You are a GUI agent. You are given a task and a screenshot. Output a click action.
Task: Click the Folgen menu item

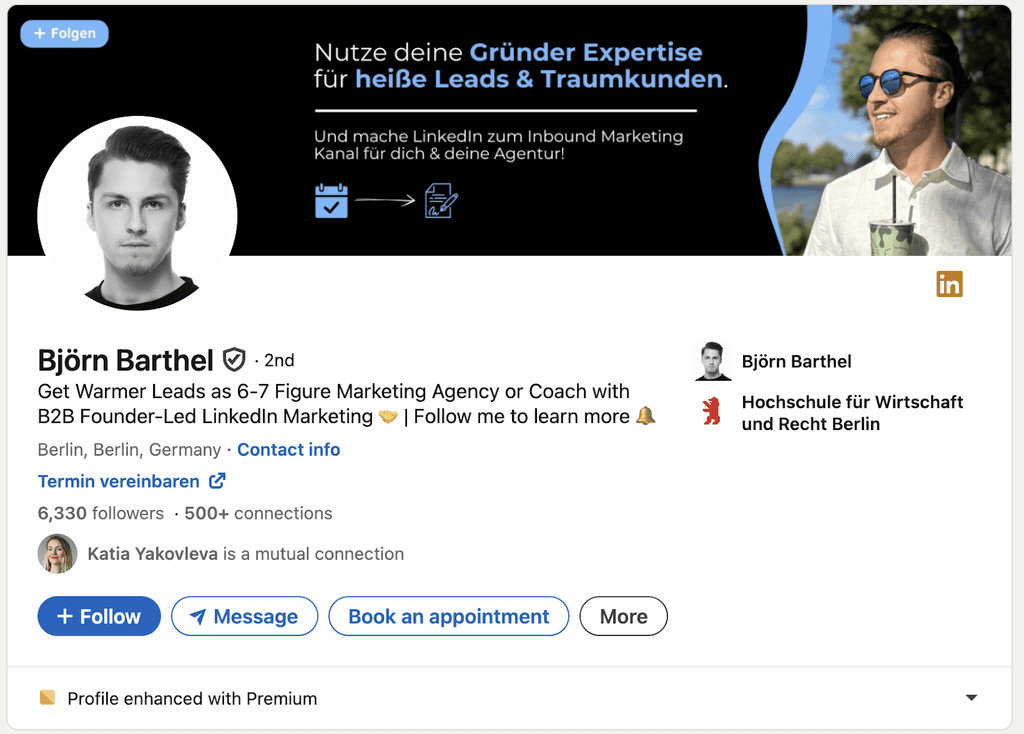pyautogui.click(x=63, y=33)
